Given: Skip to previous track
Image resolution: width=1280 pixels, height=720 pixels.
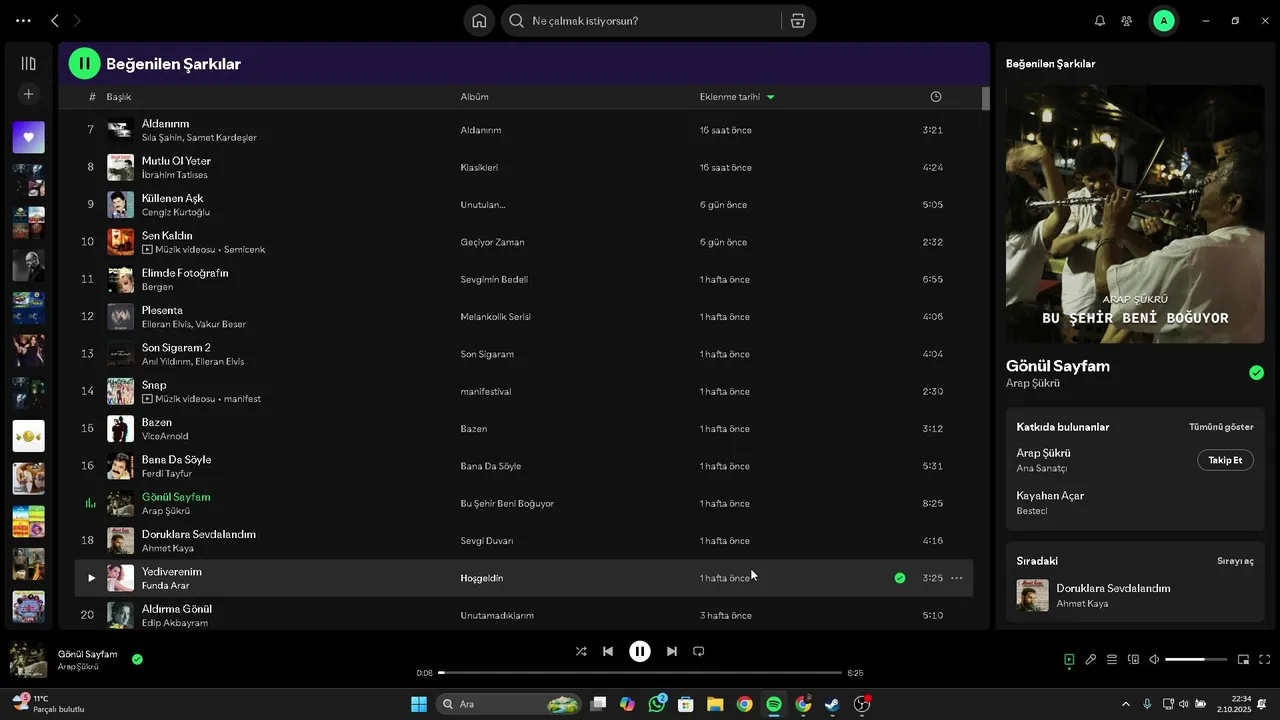Looking at the screenshot, I should pos(608,651).
